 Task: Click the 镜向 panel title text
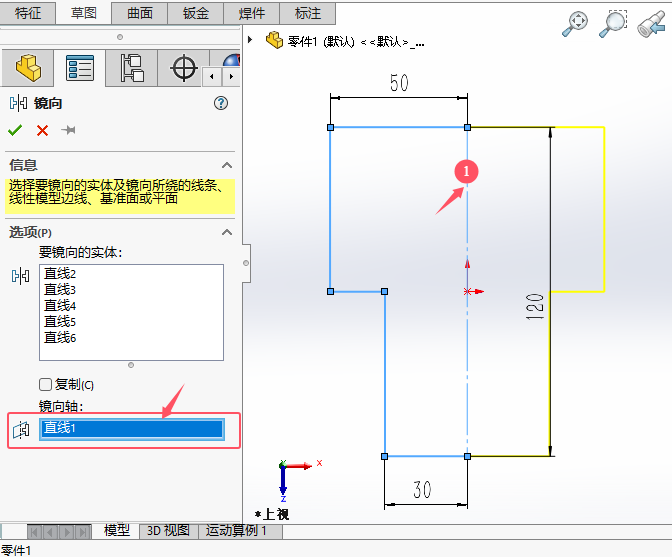[x=48, y=103]
